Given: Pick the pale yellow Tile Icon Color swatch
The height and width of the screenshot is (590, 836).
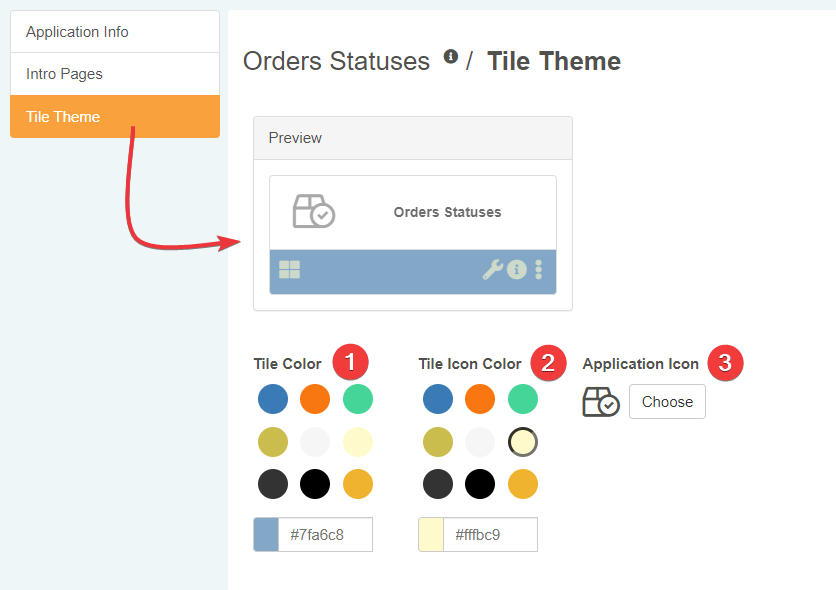Looking at the screenshot, I should click(523, 441).
